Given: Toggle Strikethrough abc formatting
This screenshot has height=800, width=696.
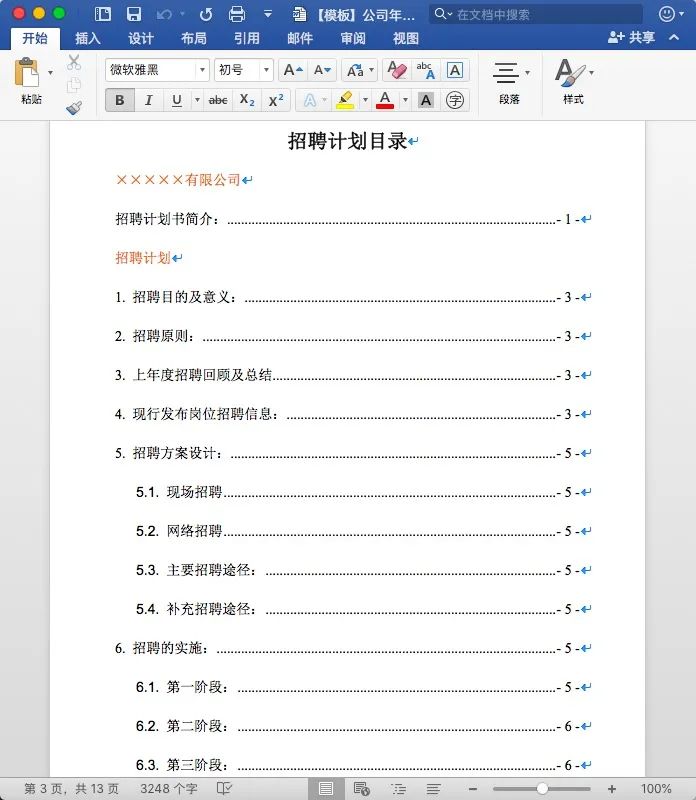Looking at the screenshot, I should [218, 100].
